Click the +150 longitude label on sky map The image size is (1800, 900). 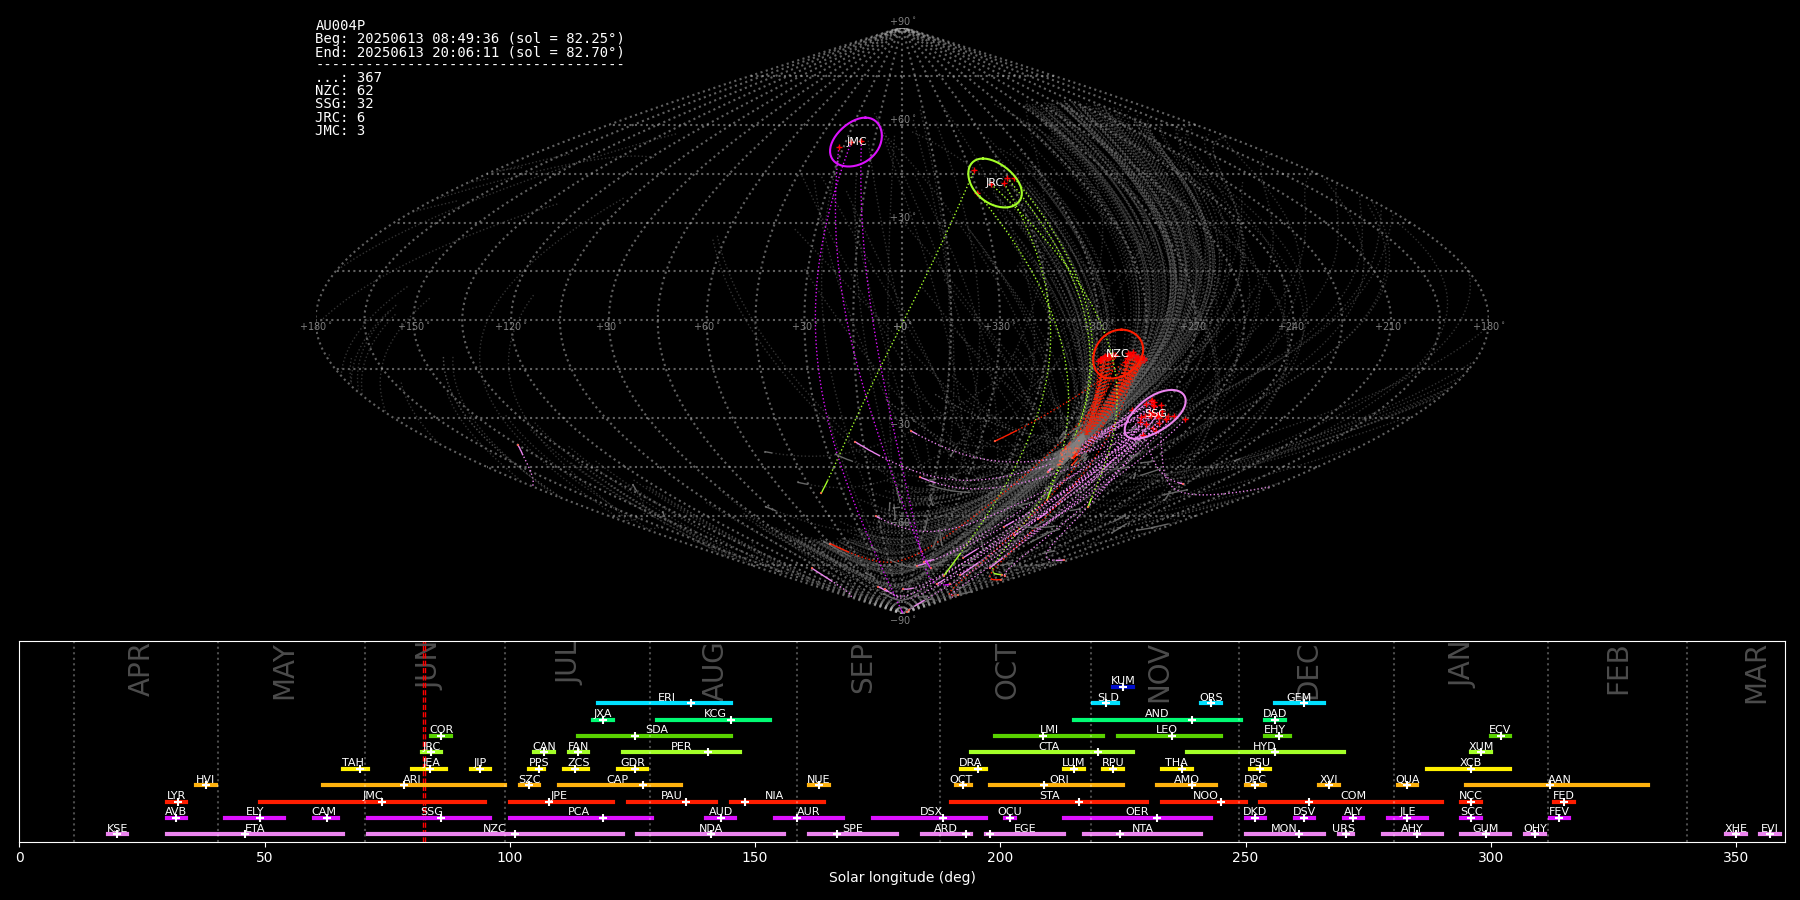point(411,327)
